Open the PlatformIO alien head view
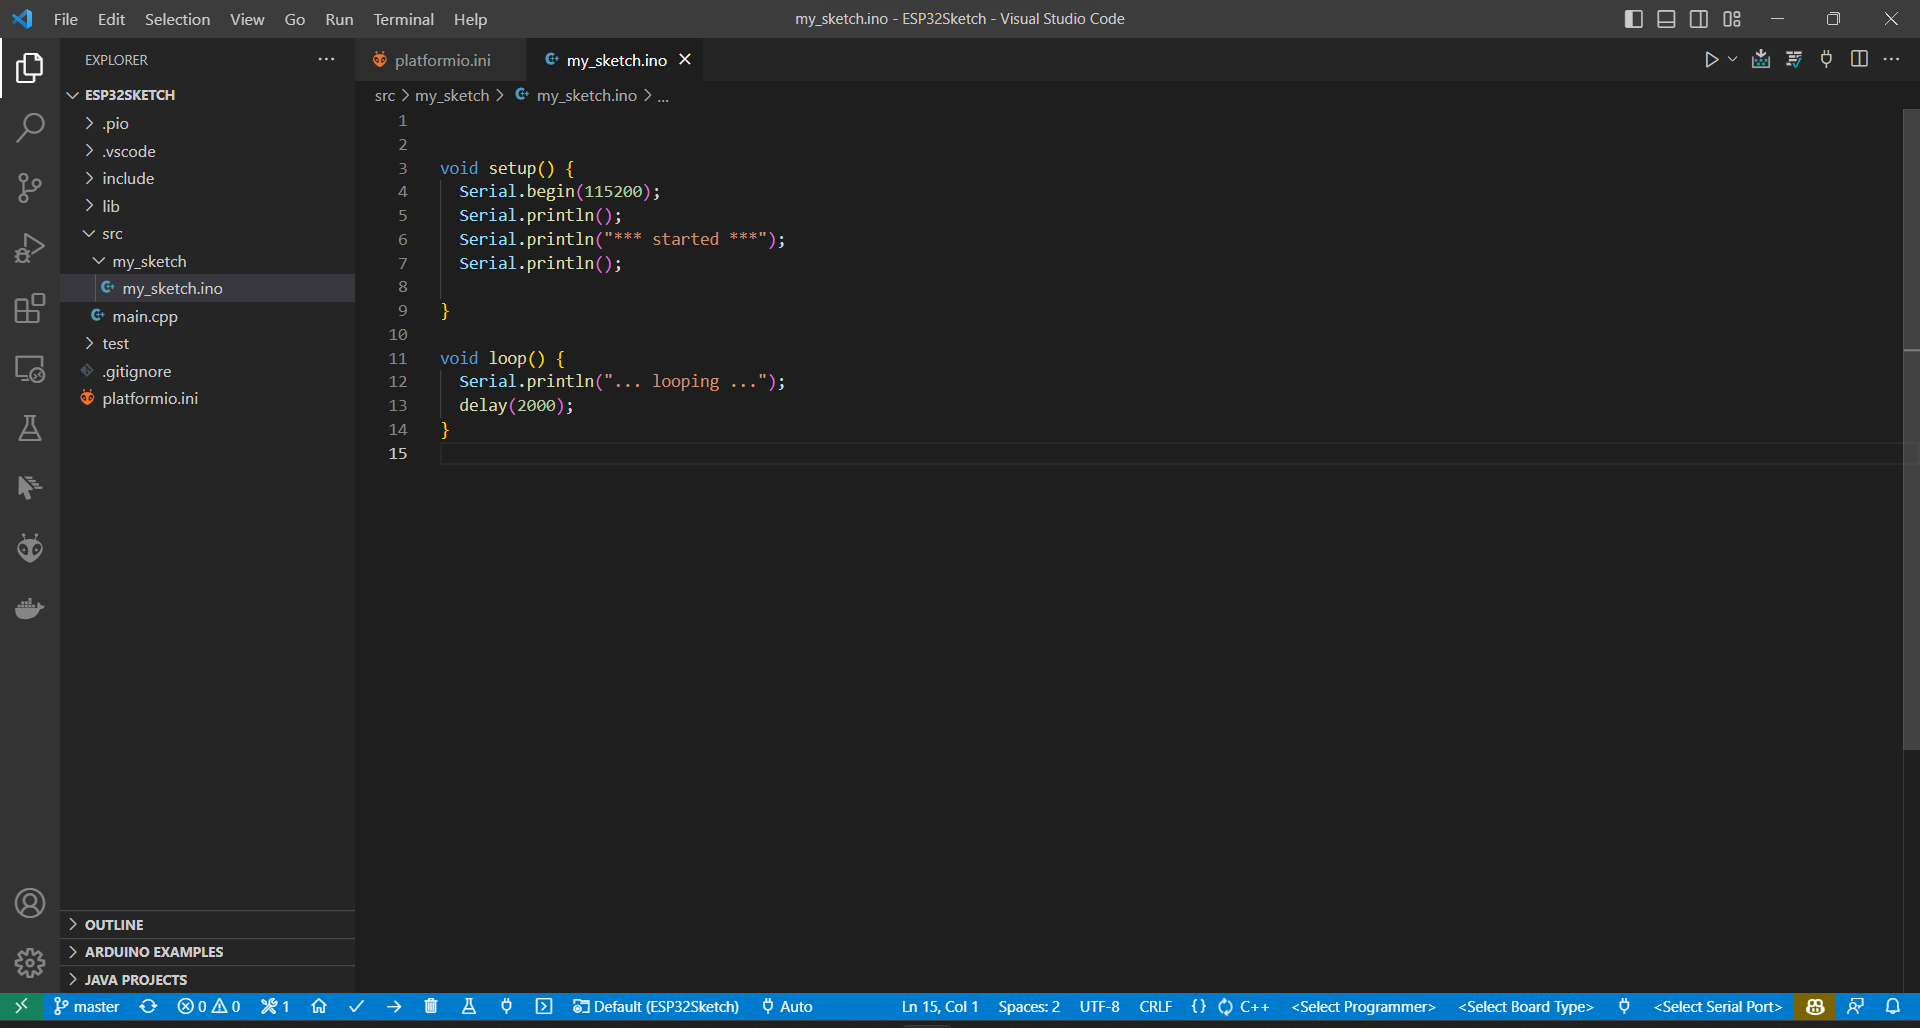 pyautogui.click(x=30, y=548)
